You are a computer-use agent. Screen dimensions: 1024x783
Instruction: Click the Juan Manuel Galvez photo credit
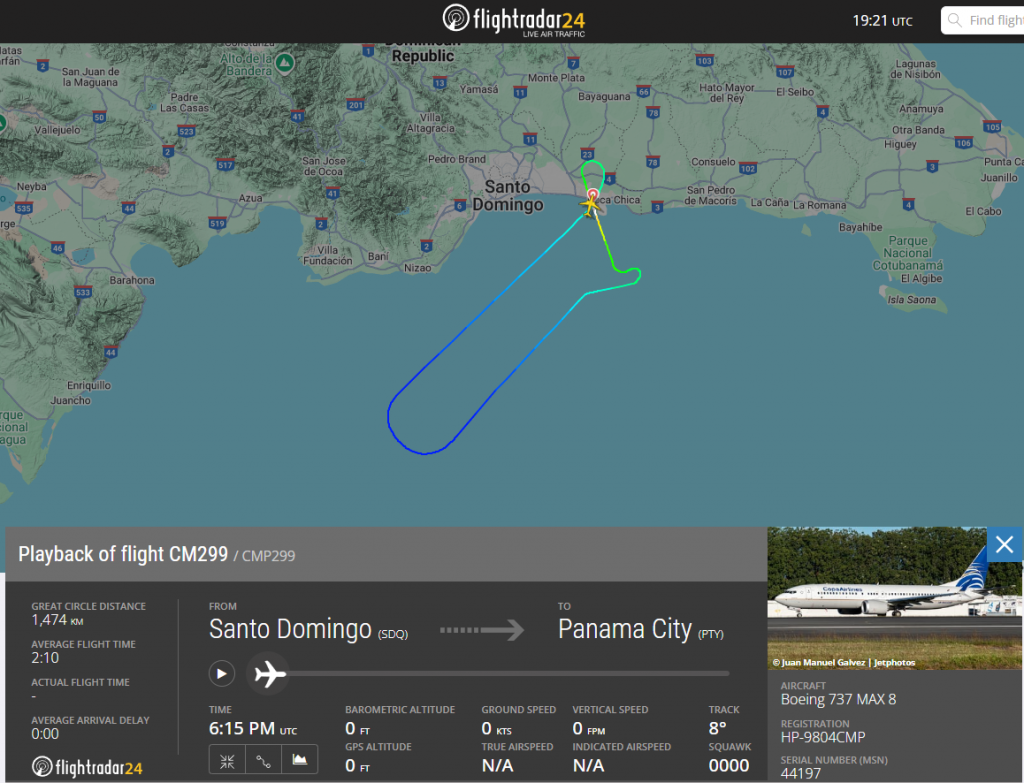click(843, 662)
